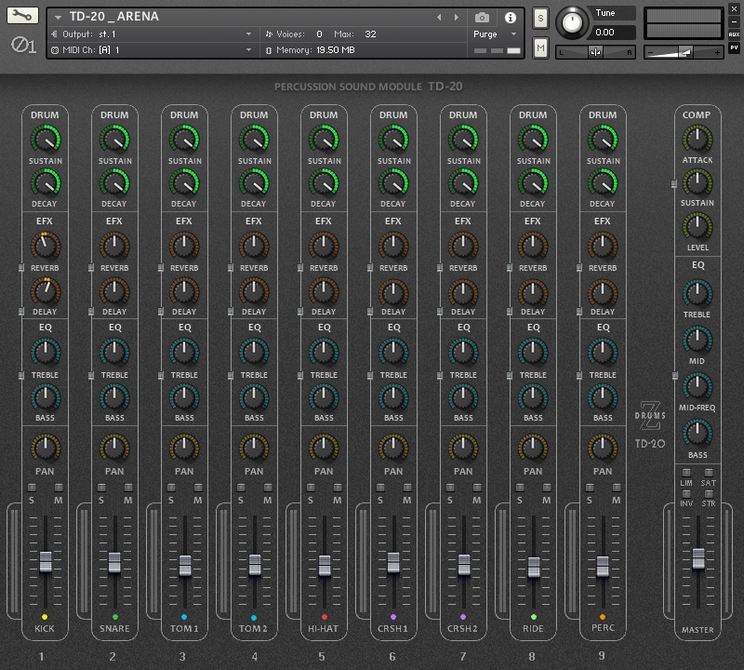
Task: Mute the PERC channel
Action: coord(617,488)
